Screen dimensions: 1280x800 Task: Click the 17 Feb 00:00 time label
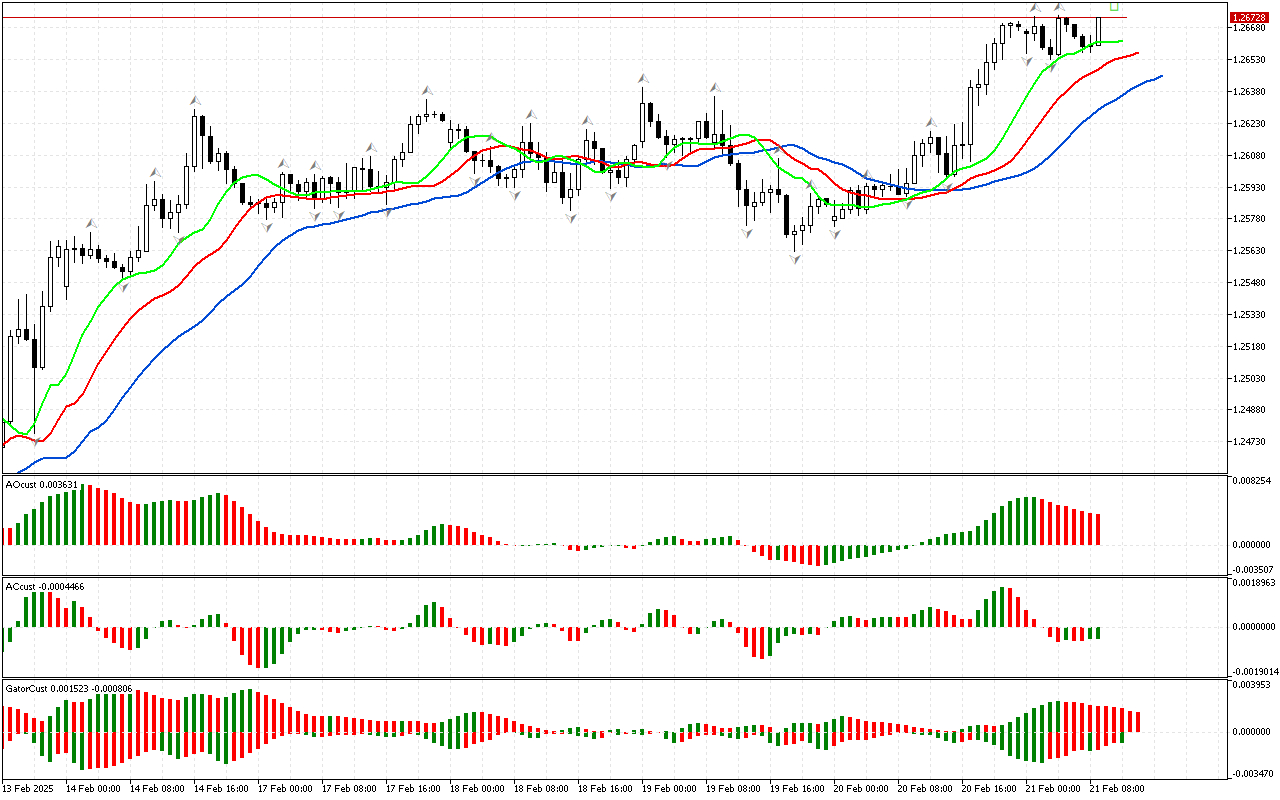click(285, 788)
